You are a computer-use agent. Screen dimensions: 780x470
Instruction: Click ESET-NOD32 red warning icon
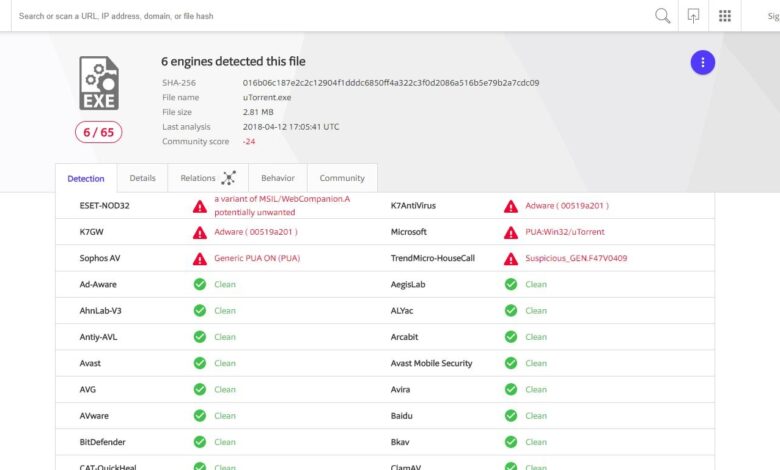point(200,206)
